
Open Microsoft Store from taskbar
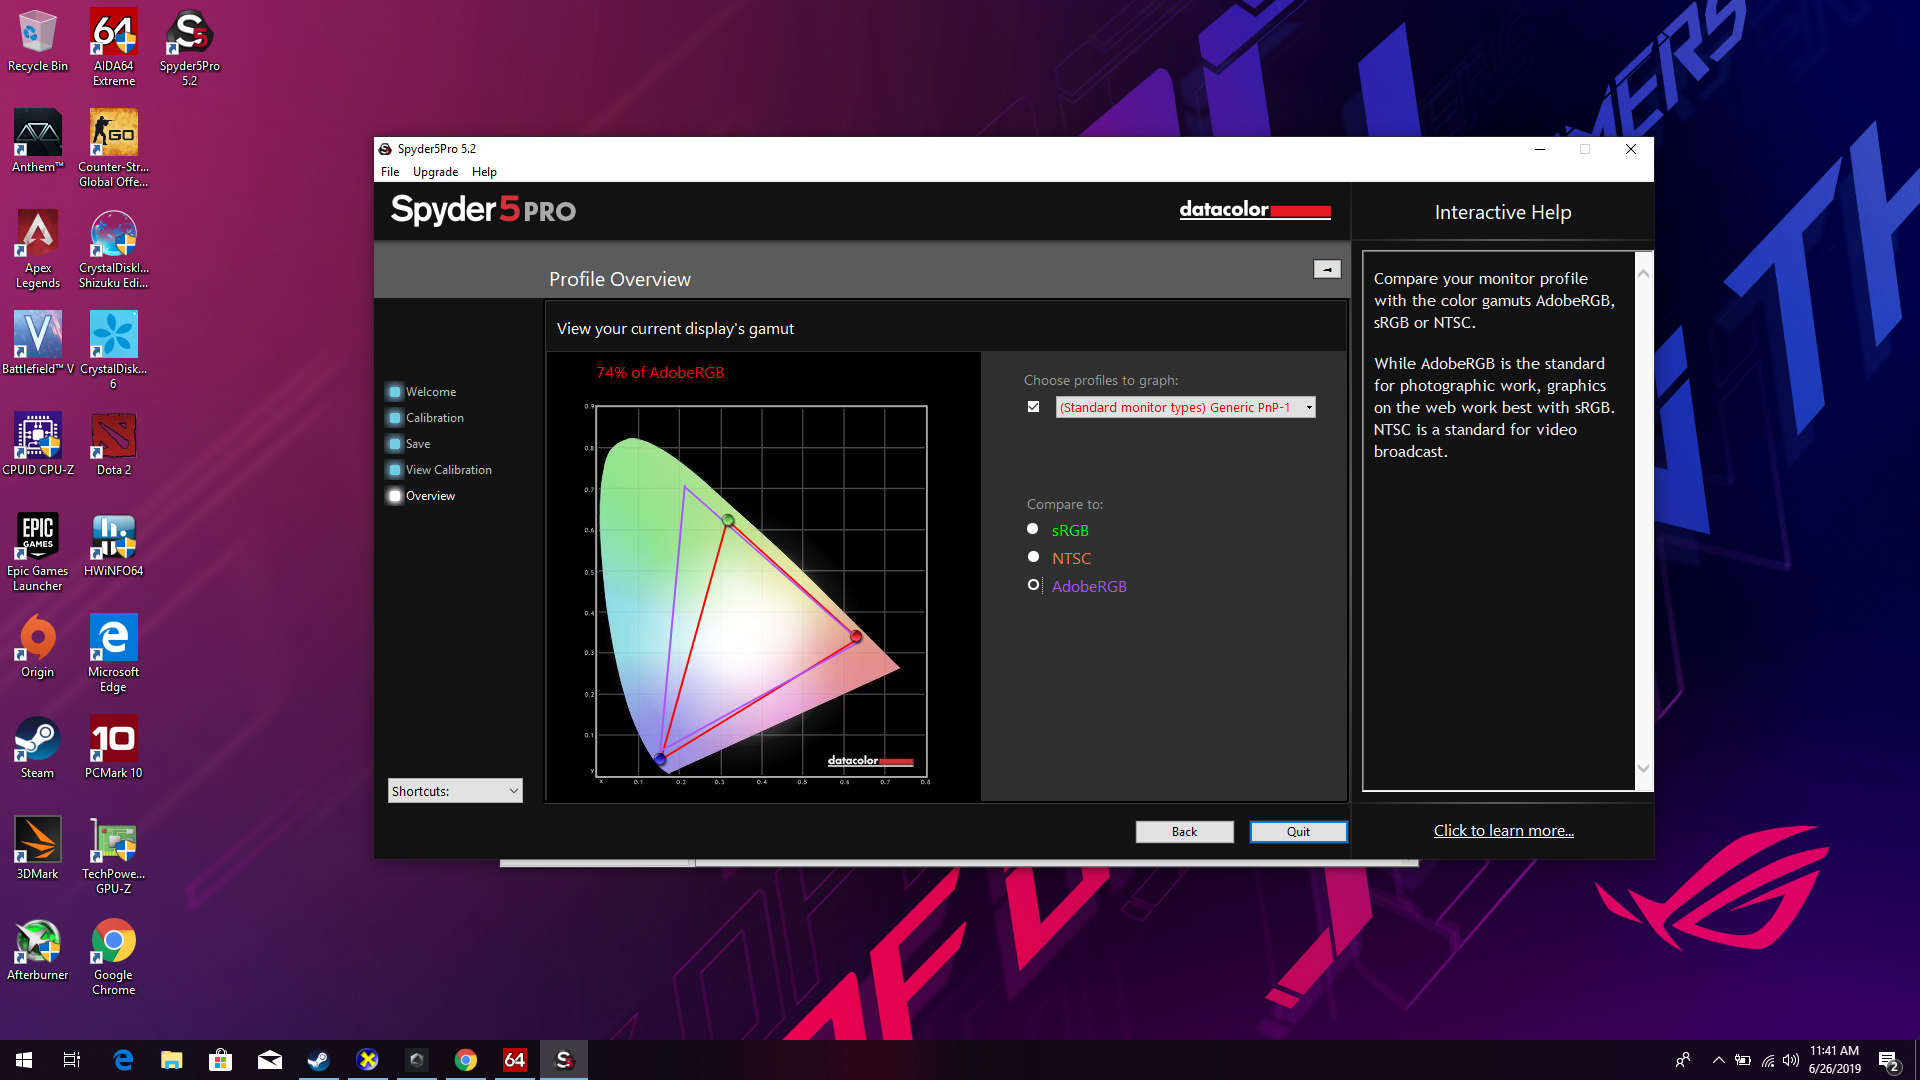click(221, 1060)
